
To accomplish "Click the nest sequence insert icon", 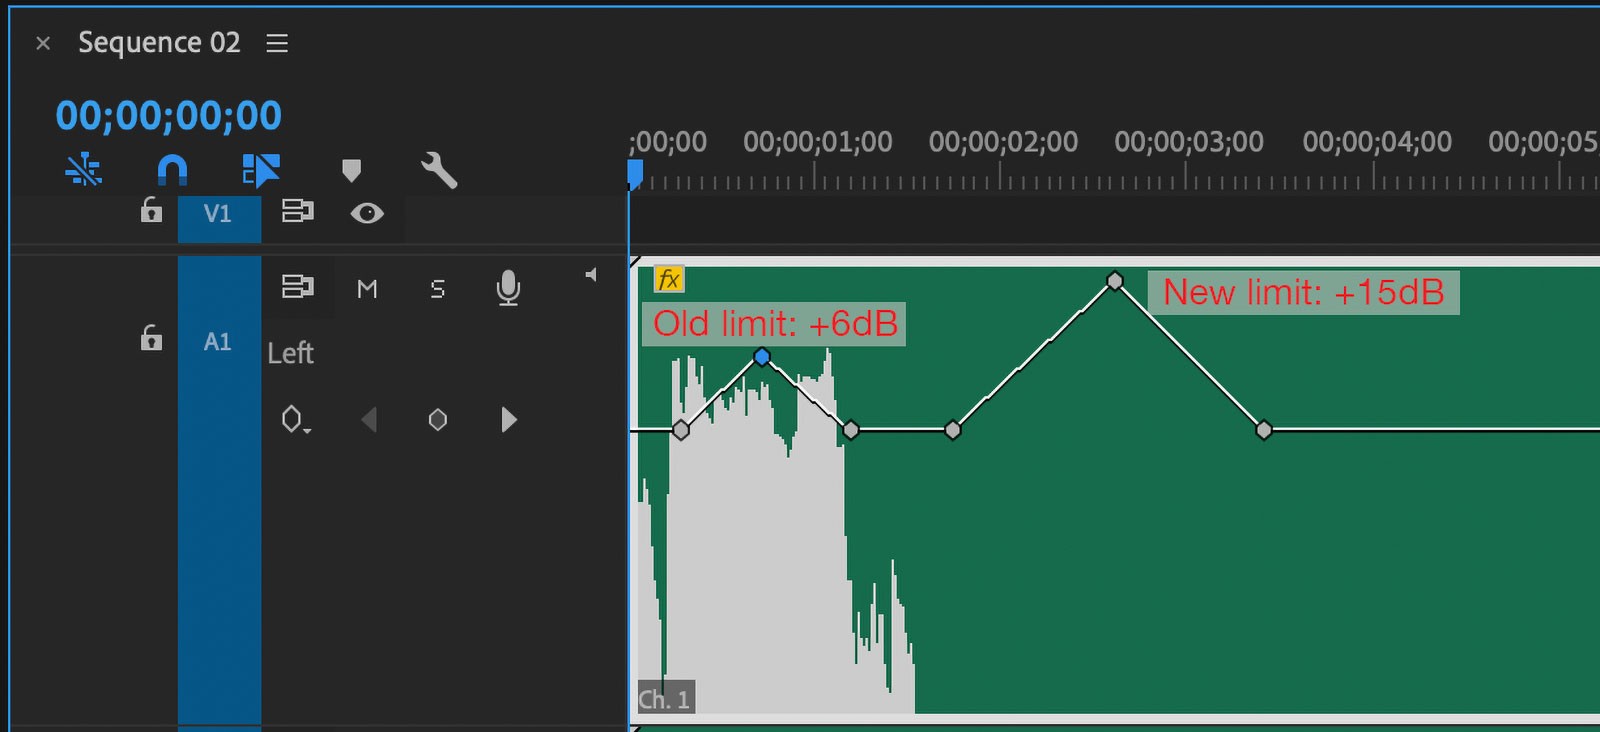I will pos(84,170).
